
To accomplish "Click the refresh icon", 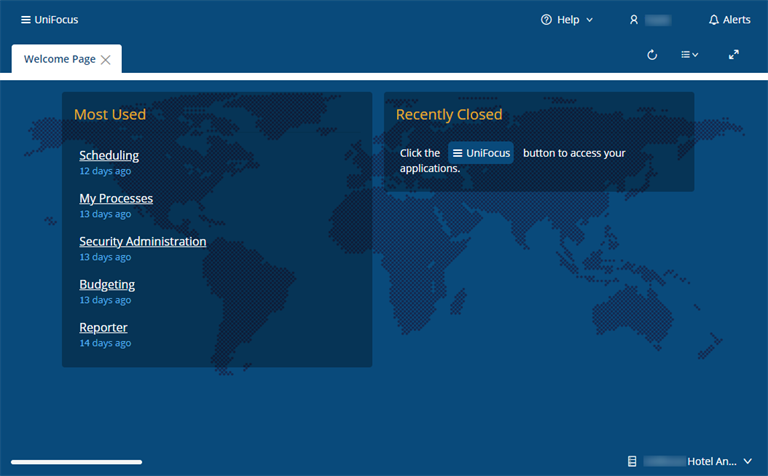I will [x=652, y=55].
